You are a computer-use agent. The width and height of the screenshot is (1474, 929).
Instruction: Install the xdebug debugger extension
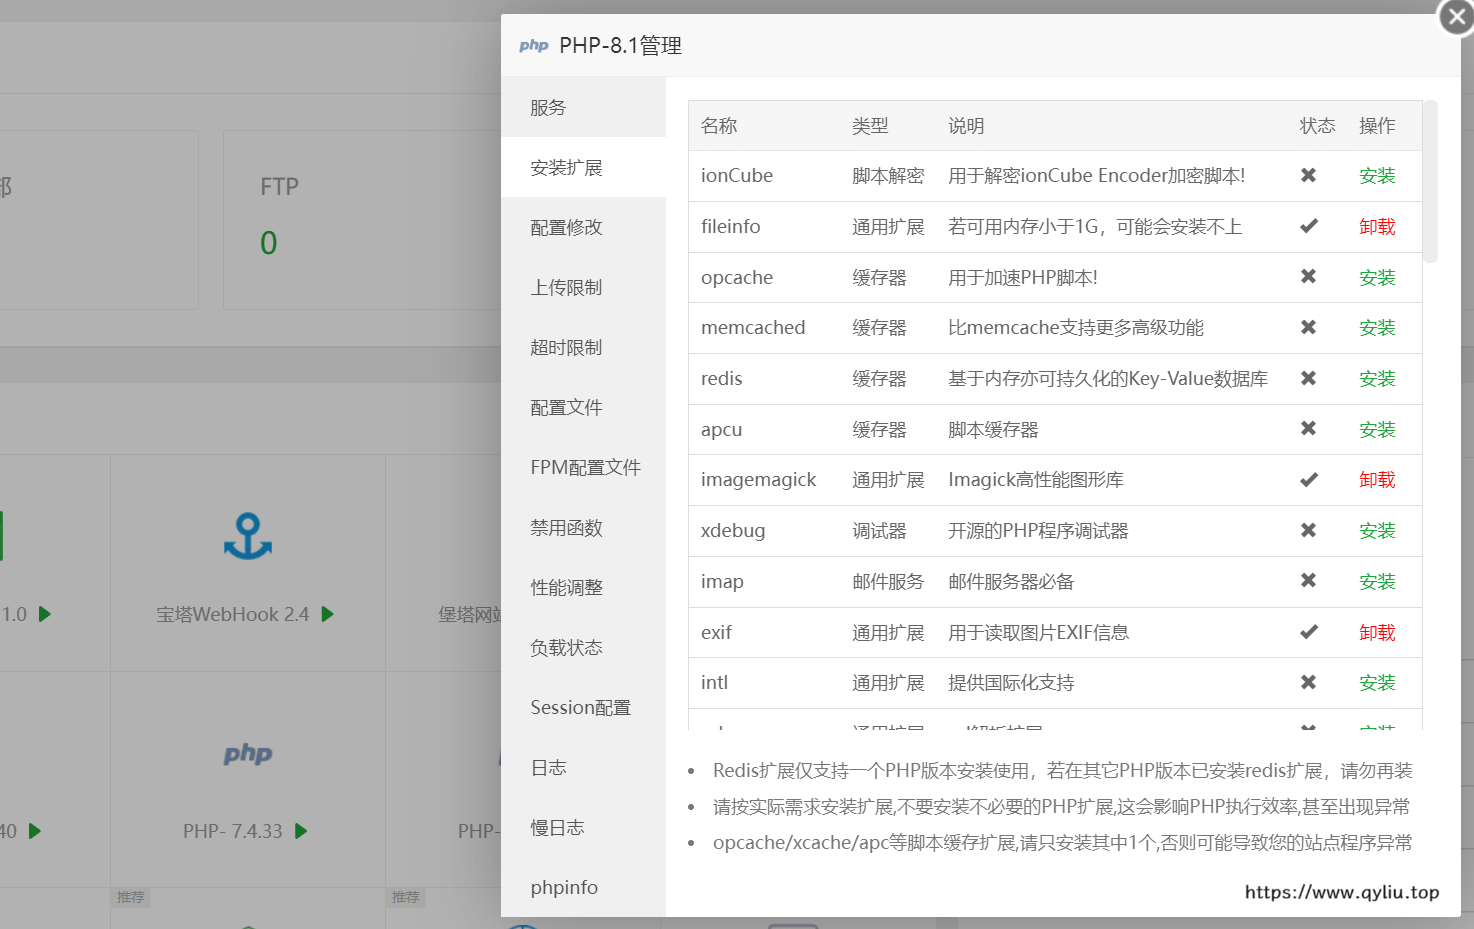[x=1377, y=531]
